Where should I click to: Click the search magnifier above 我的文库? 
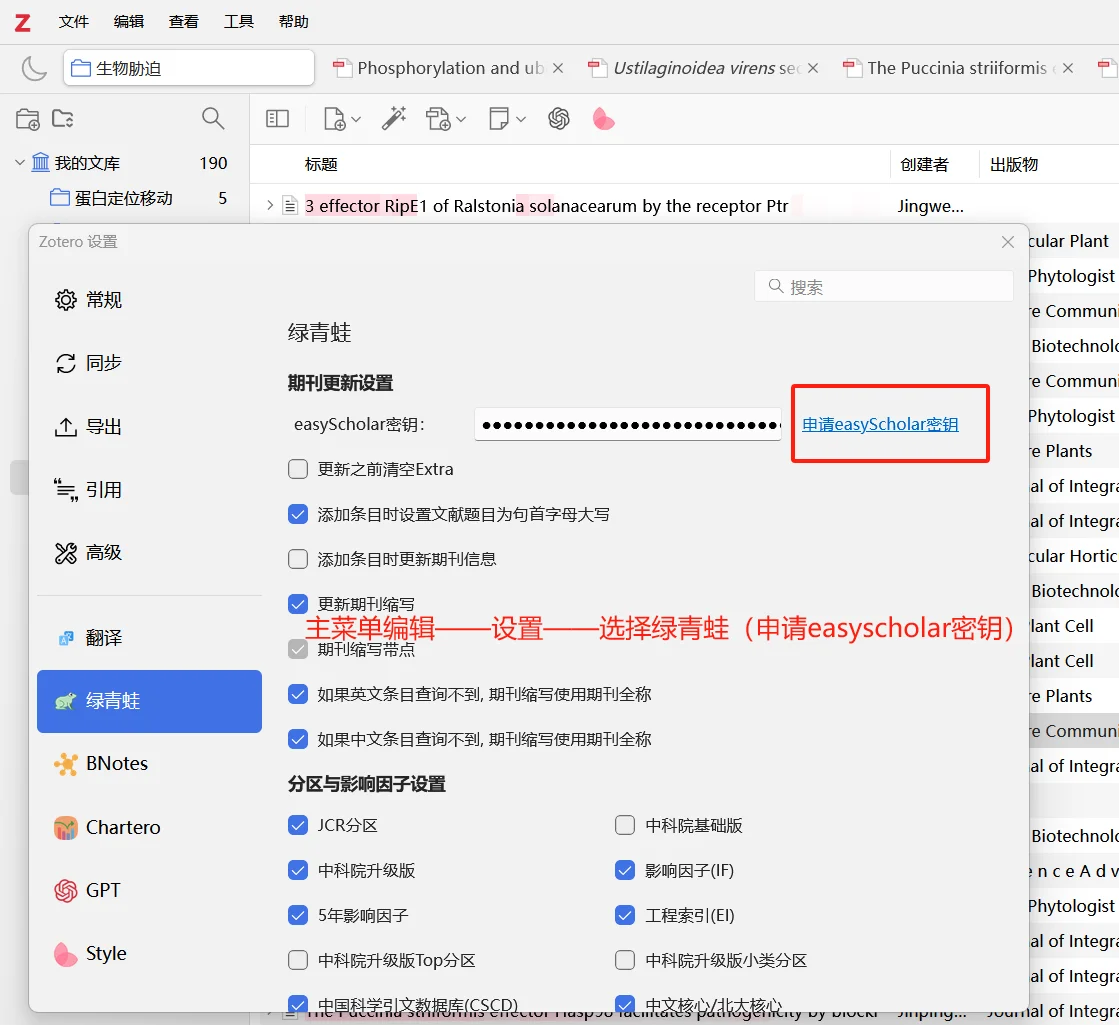click(x=212, y=117)
